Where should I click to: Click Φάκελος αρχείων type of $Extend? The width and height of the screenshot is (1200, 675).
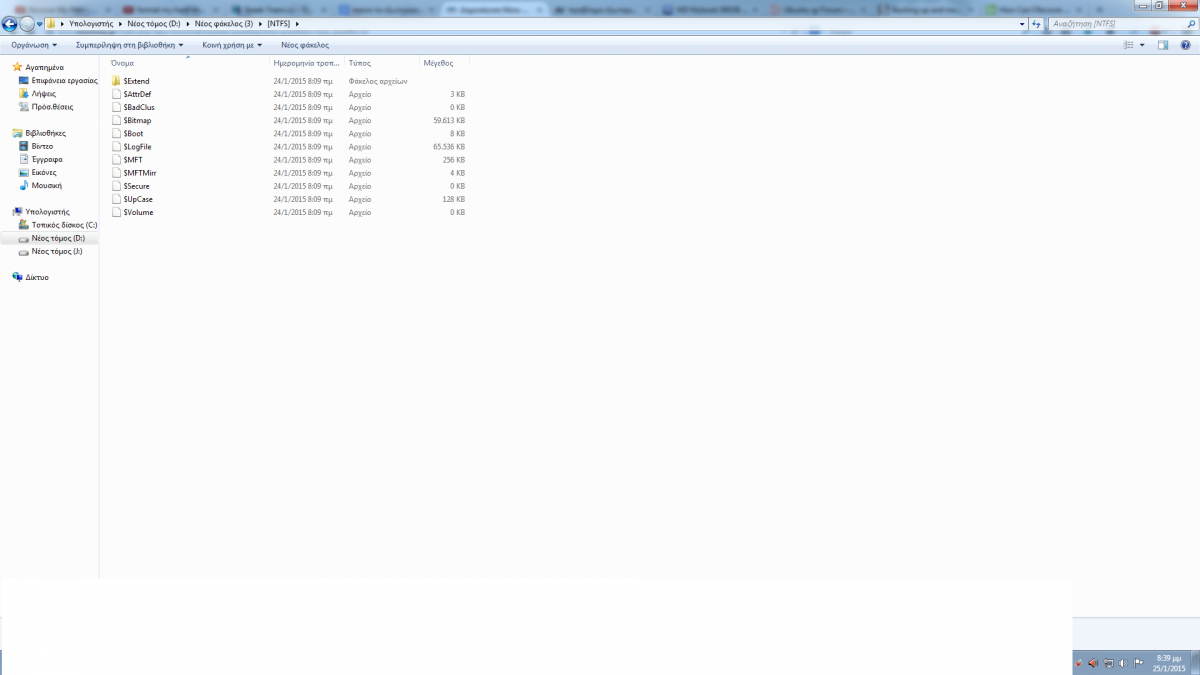(378, 81)
